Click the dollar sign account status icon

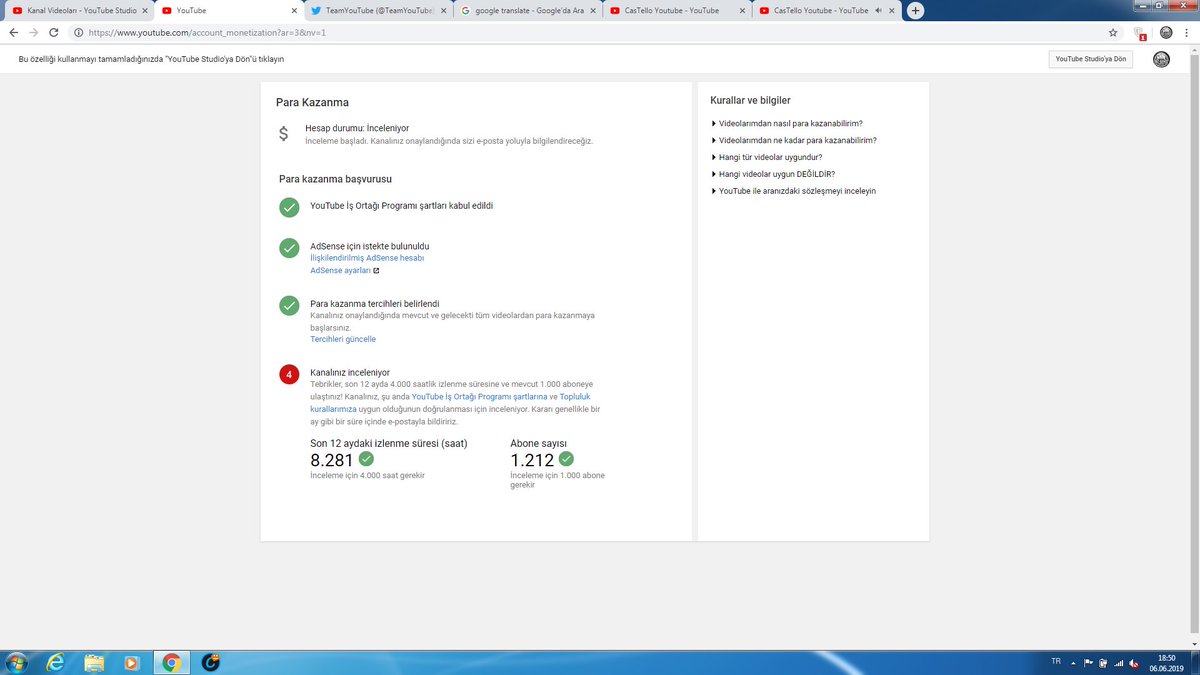pos(284,133)
